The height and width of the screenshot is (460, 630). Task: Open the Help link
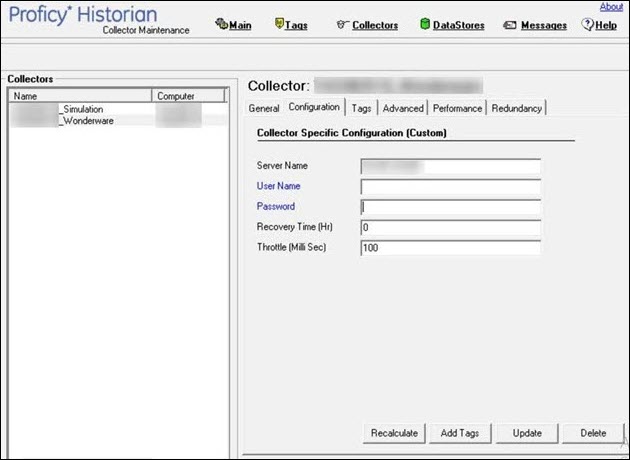606,25
